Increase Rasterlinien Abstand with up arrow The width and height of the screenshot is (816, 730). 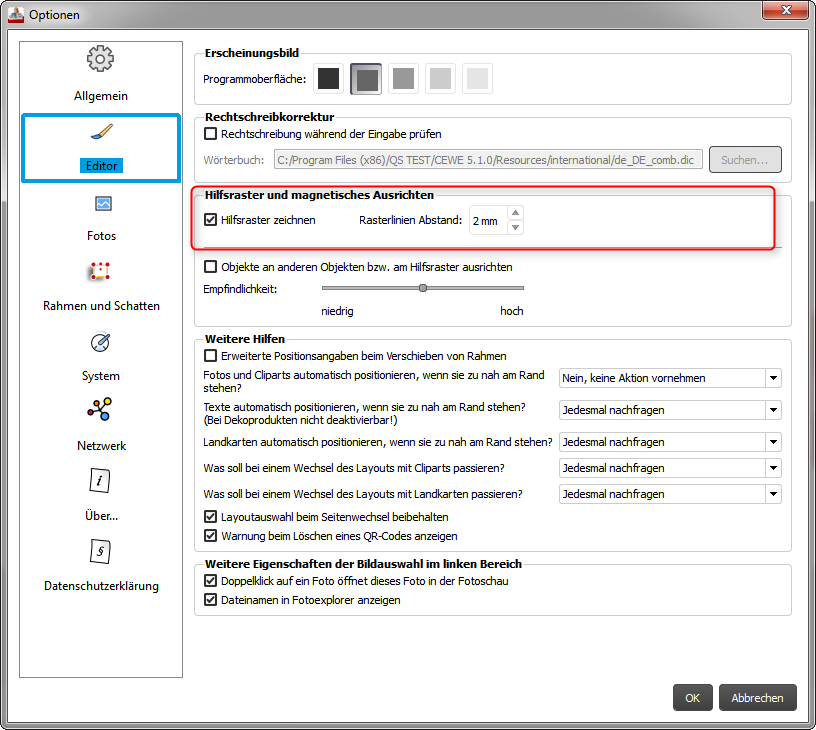click(515, 212)
